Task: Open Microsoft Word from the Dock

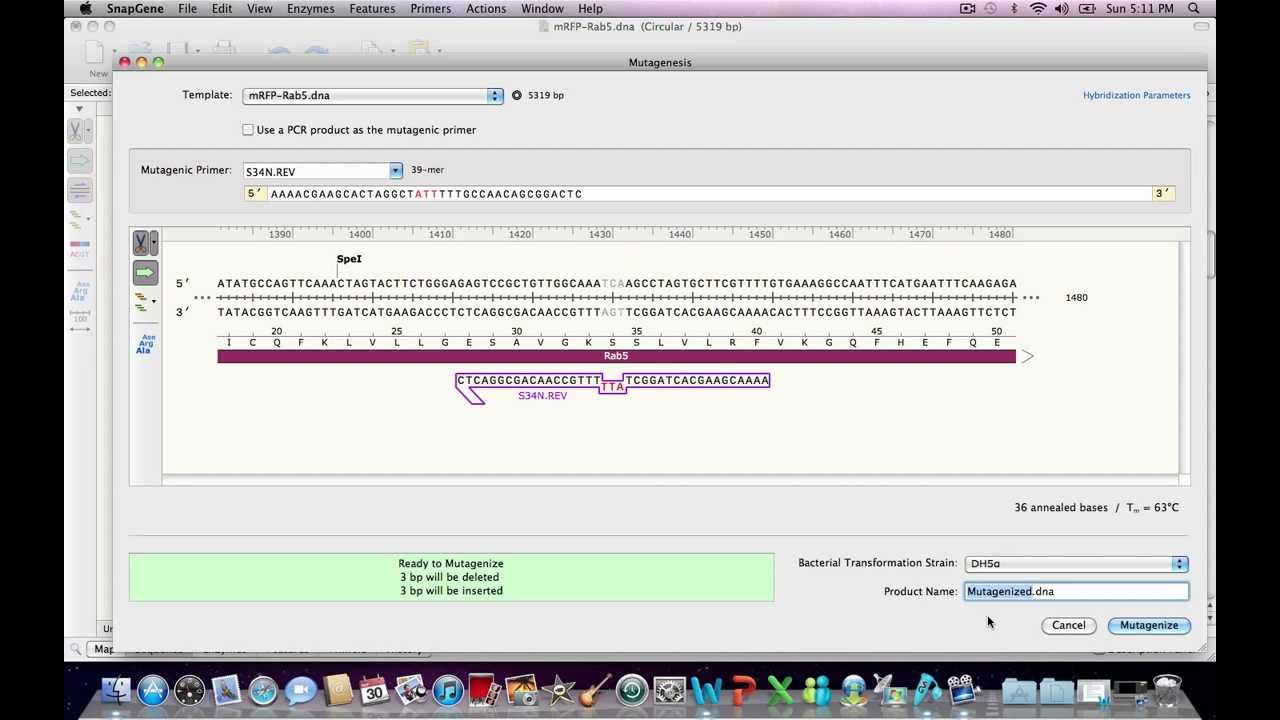Action: click(706, 691)
